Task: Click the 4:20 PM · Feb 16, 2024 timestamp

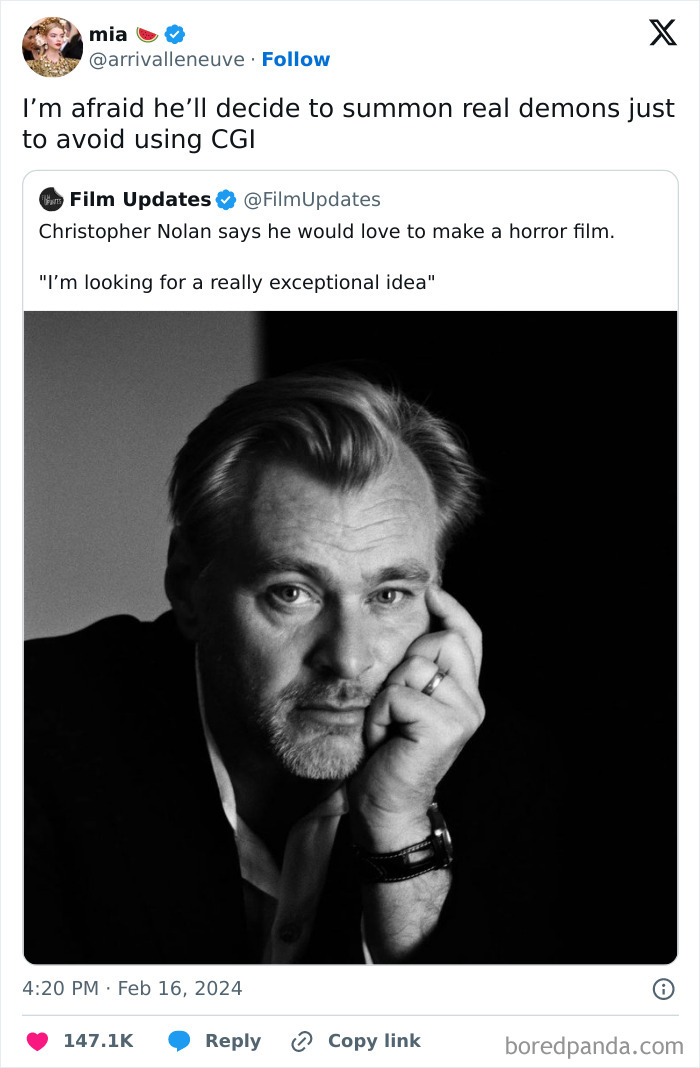Action: [x=132, y=989]
